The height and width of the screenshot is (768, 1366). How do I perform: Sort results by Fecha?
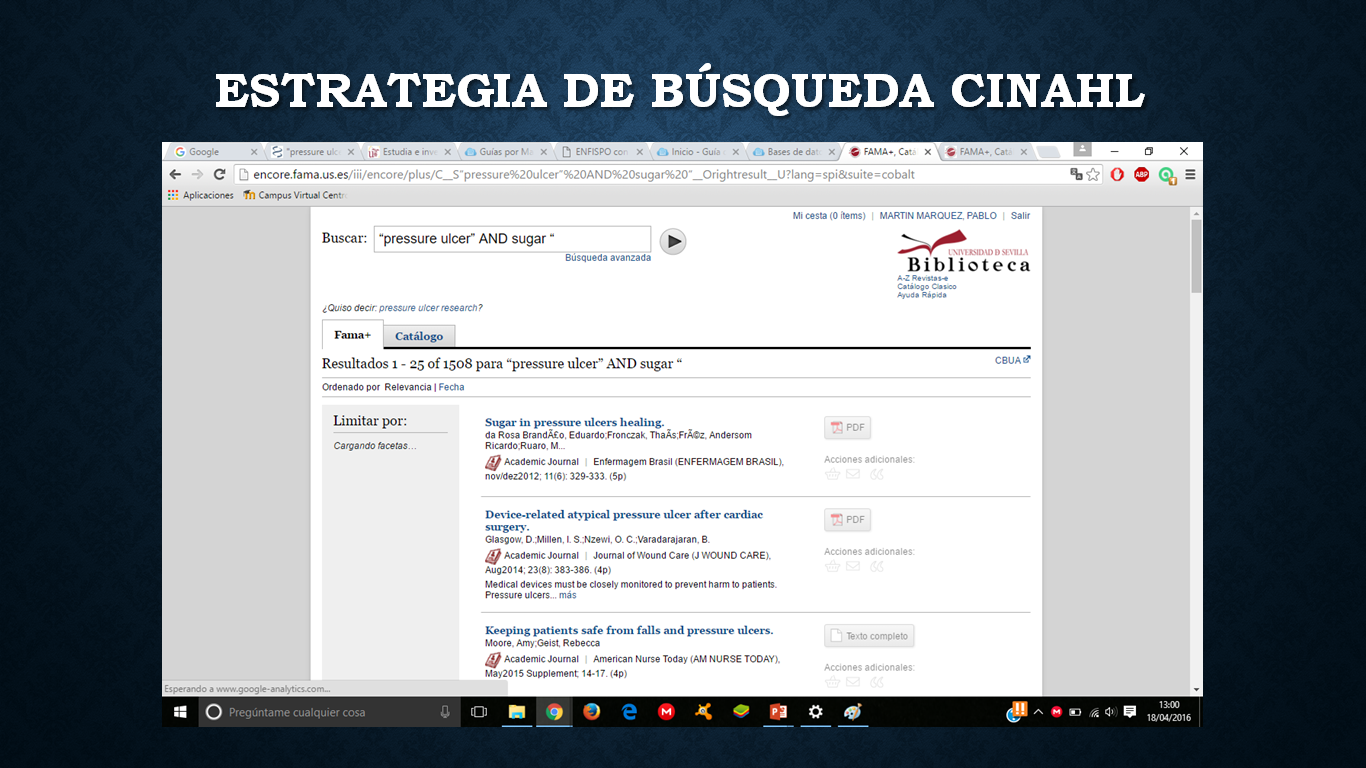451,387
